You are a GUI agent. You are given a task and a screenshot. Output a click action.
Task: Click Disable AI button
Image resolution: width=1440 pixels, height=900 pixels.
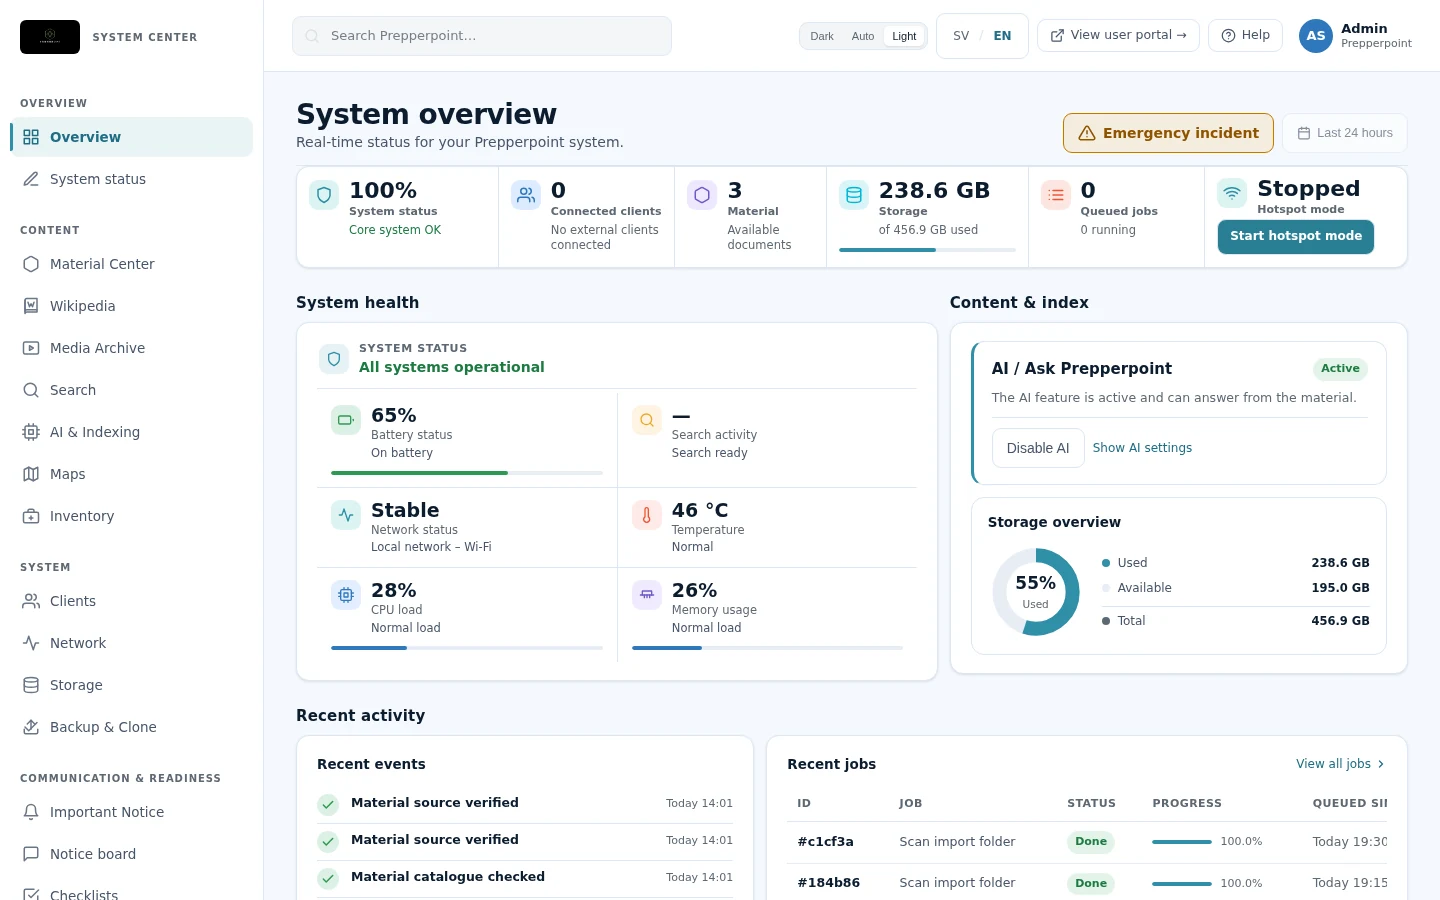1038,448
